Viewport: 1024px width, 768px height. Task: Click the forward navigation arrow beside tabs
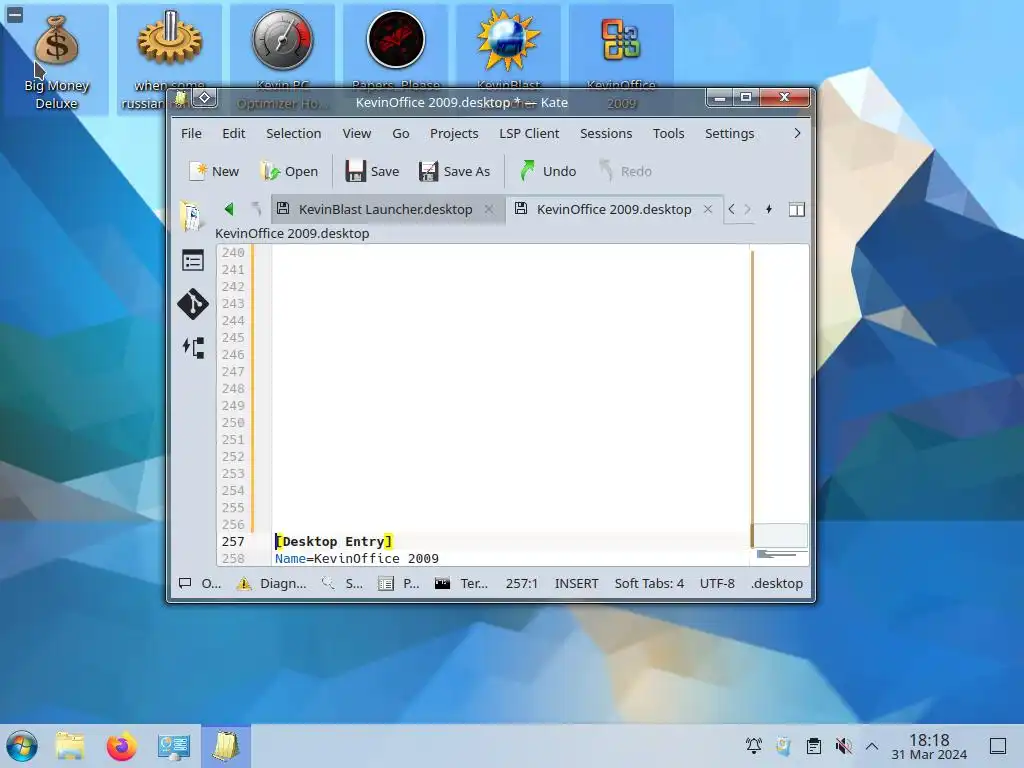click(x=748, y=209)
